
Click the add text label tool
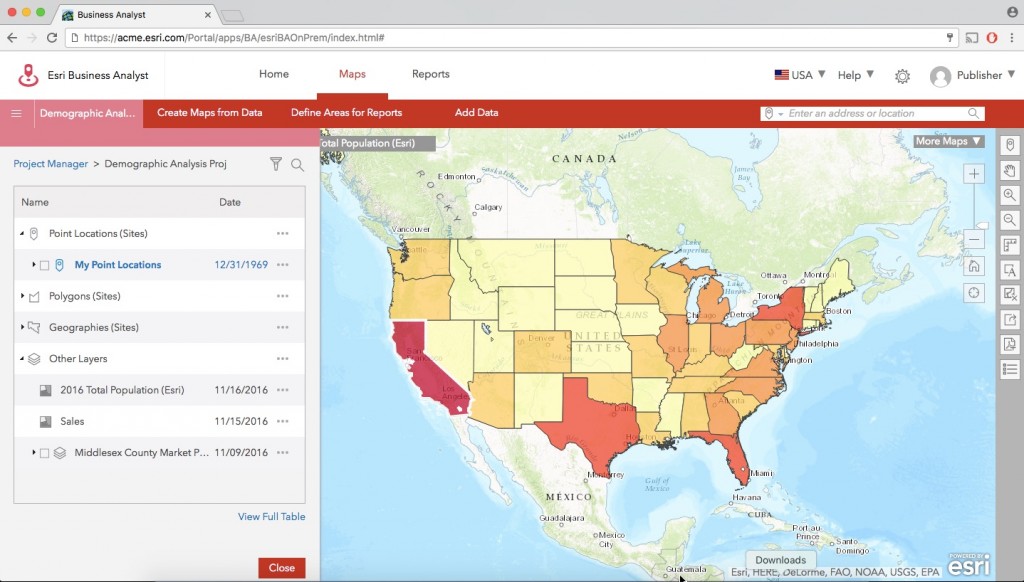point(1010,270)
